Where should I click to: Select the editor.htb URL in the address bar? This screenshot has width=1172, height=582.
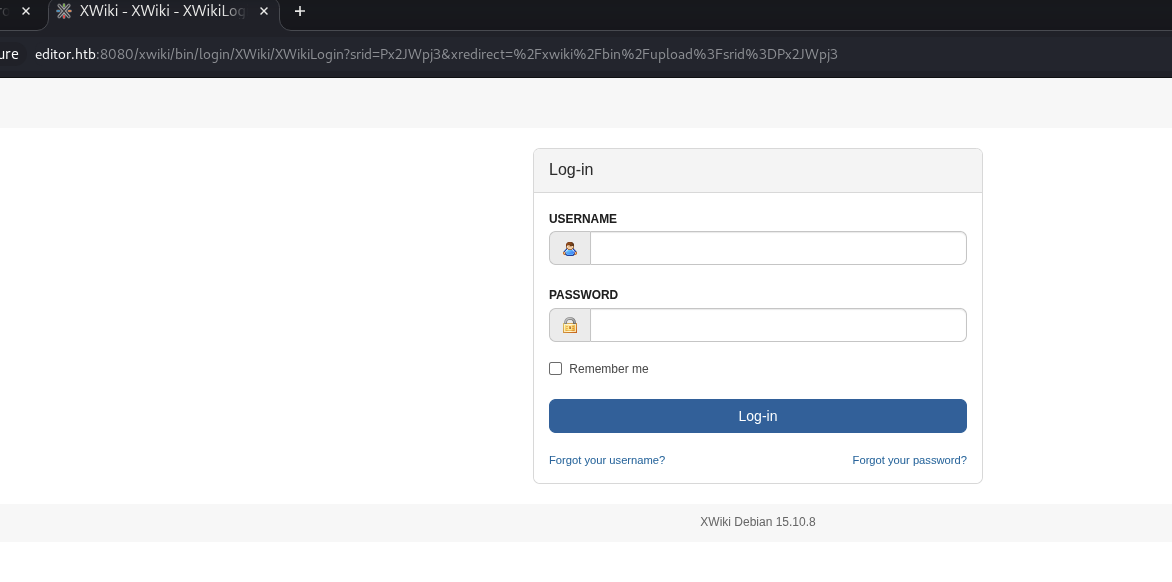(x=436, y=54)
